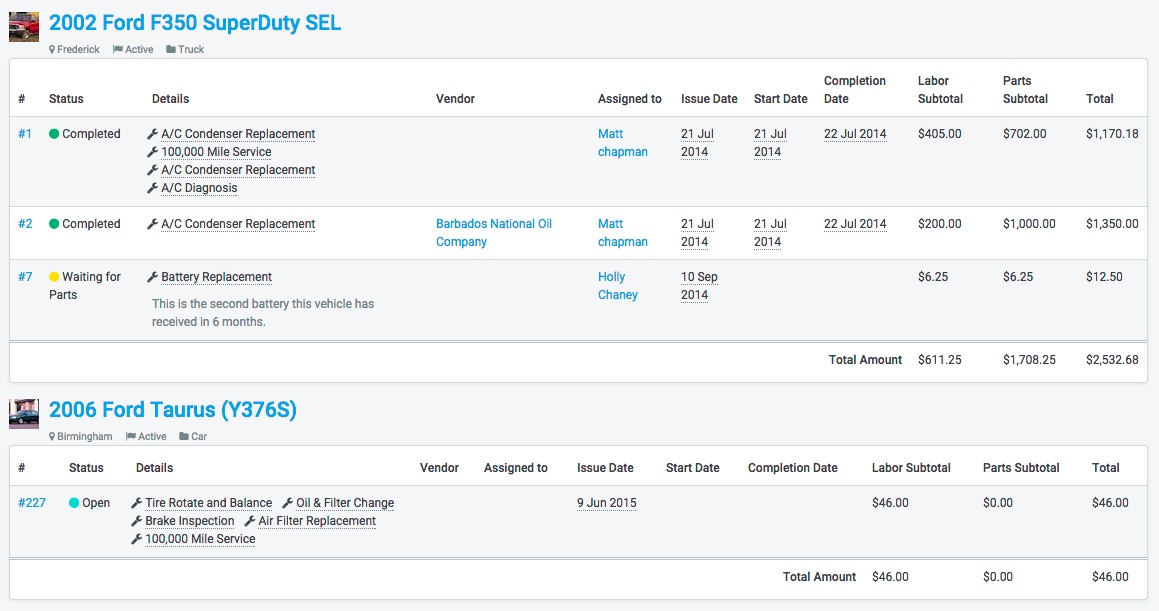
Task: Click the Car folder icon
Action: coord(184,437)
